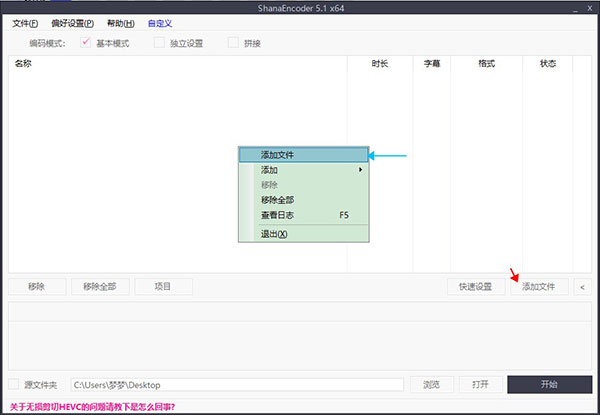The image size is (600, 415).
Task: Open the 偏好设置(P) menu
Action: pyautogui.click(x=72, y=24)
